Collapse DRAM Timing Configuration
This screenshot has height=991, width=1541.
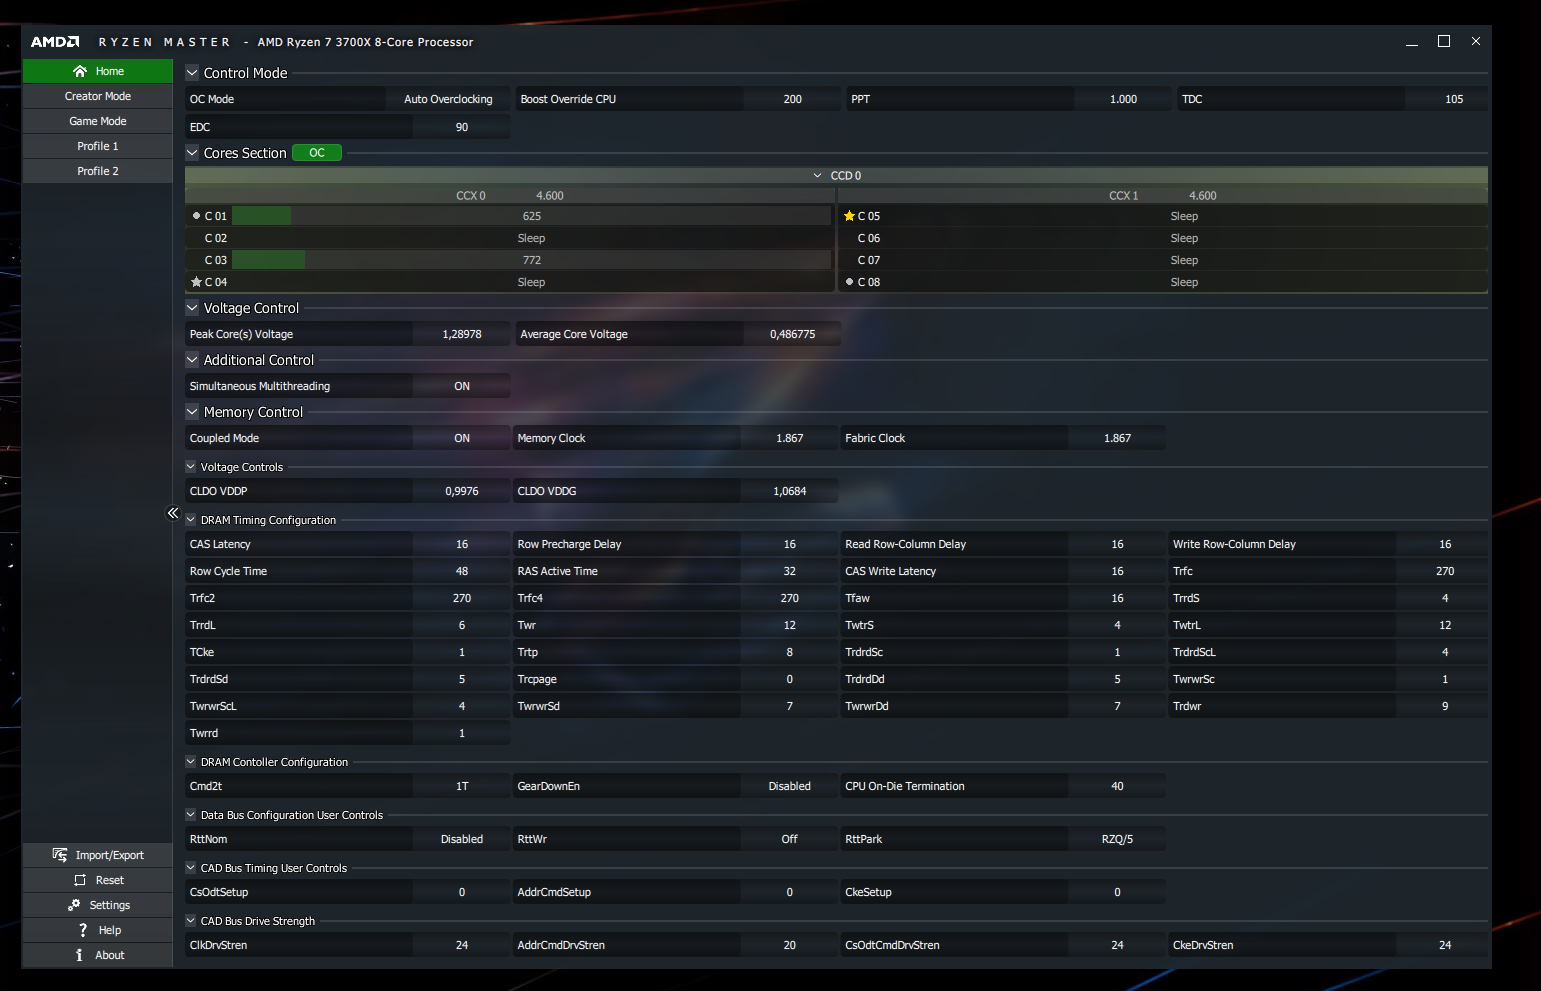pos(191,520)
